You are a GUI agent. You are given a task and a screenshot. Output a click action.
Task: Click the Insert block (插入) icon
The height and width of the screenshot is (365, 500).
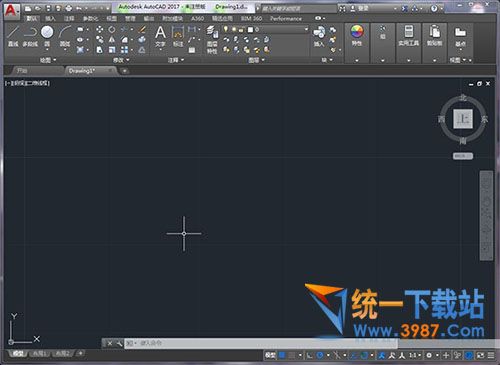(319, 36)
